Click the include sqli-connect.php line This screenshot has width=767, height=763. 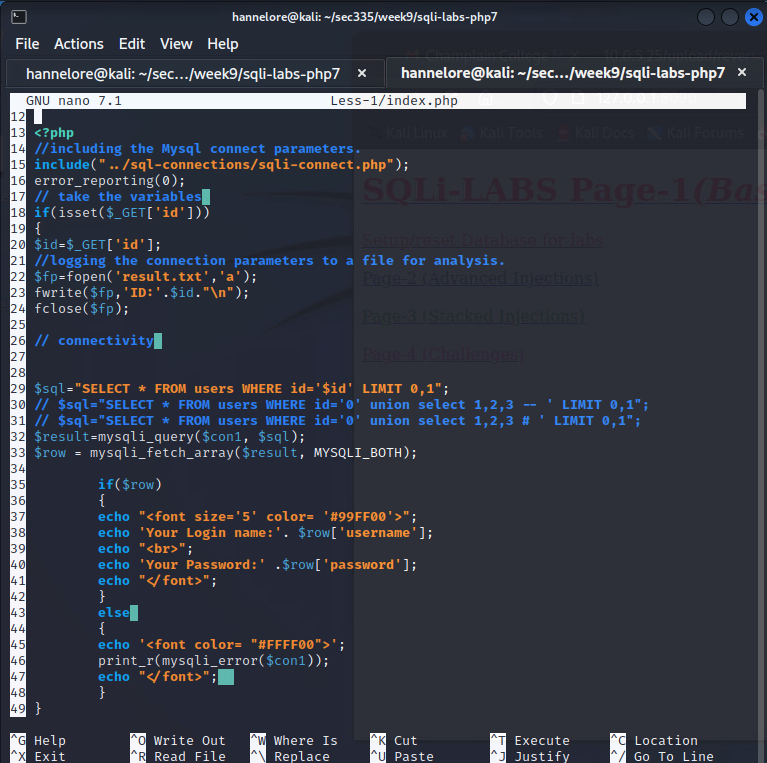point(222,165)
